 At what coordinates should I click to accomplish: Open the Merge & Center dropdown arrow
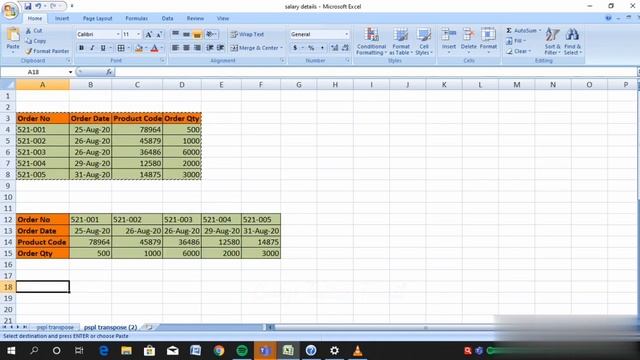click(281, 48)
